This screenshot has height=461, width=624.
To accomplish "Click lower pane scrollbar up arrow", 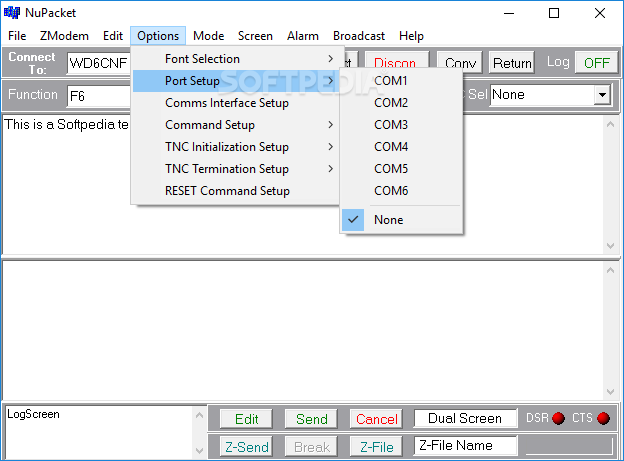I will coord(610,270).
